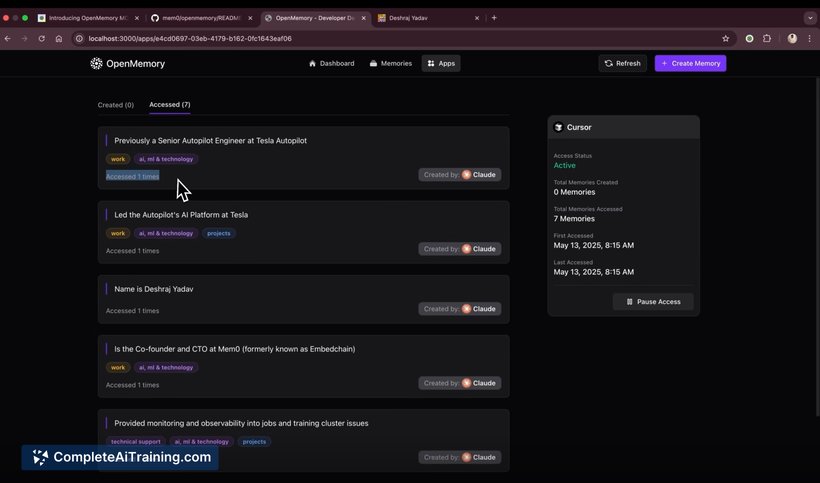This screenshot has height=483, width=820.
Task: Open a new browser tab with plus icon
Action: click(494, 18)
